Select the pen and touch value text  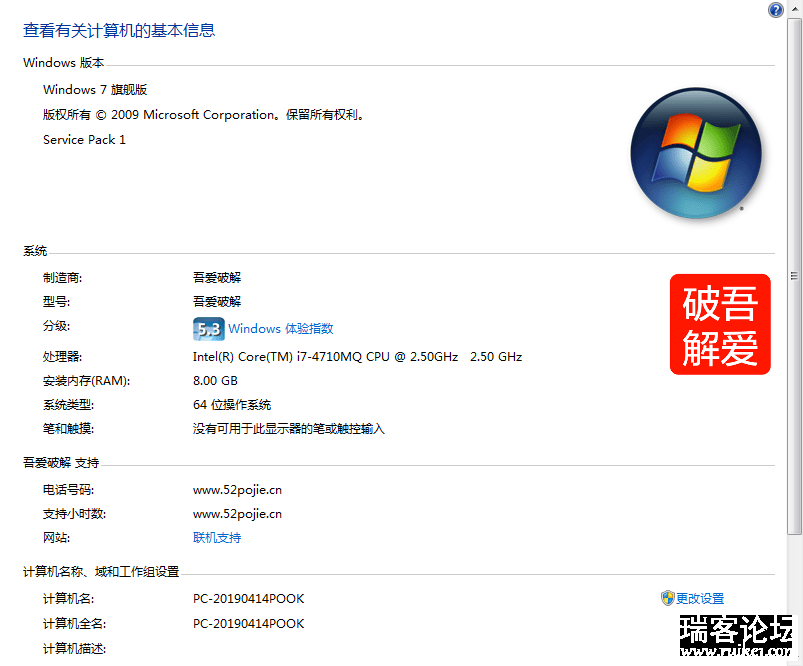coord(288,428)
